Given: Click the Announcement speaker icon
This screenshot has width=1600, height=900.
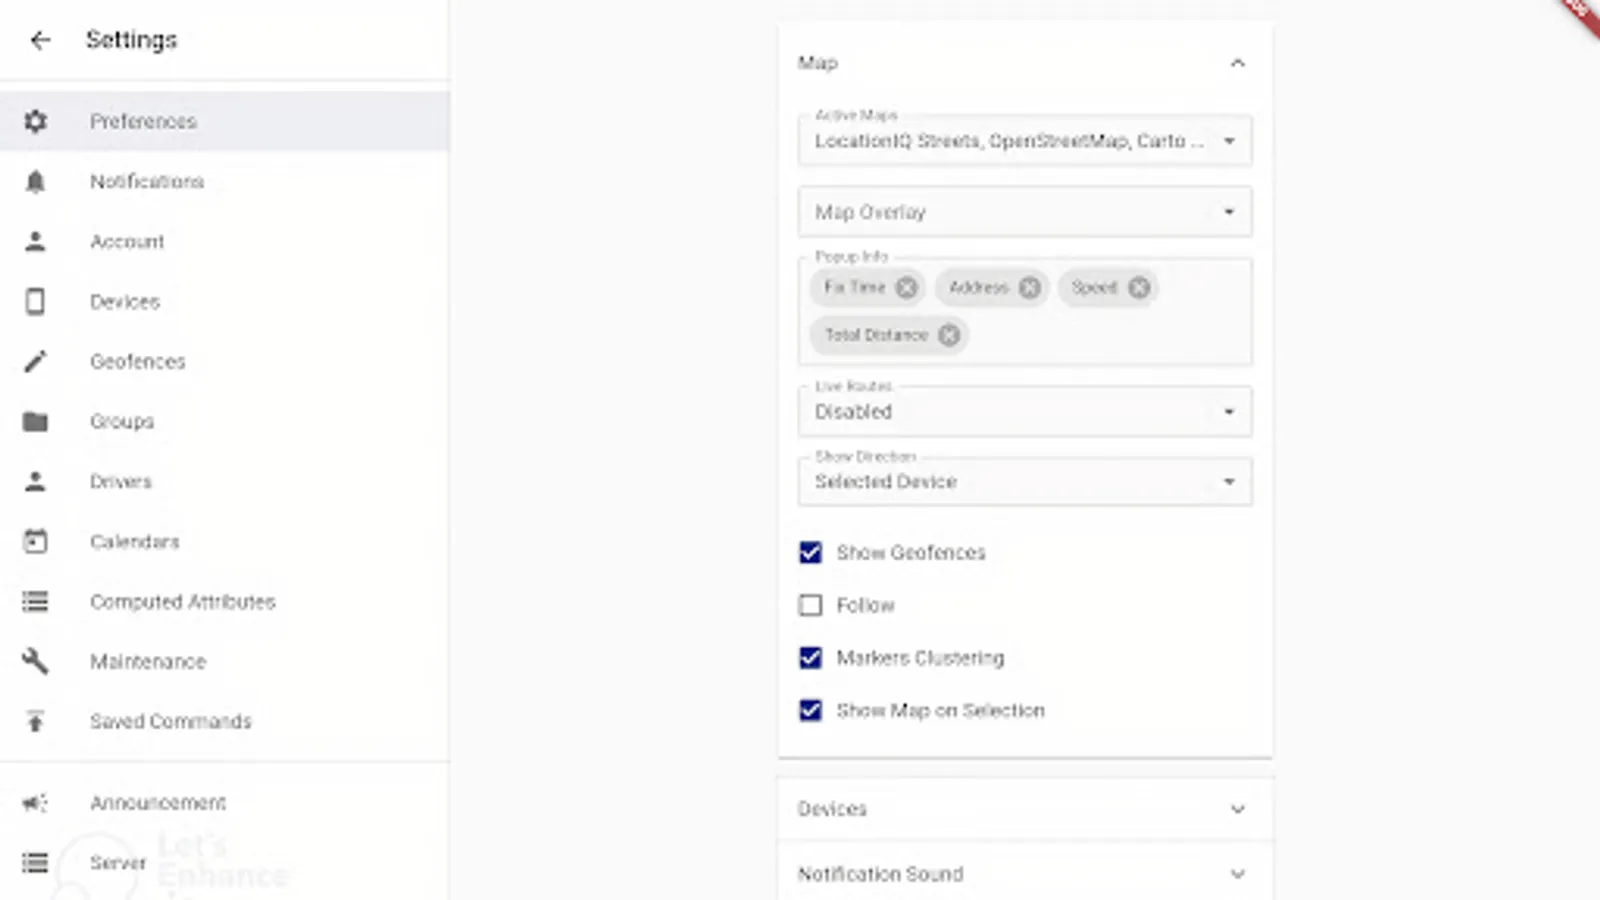Looking at the screenshot, I should (x=36, y=802).
